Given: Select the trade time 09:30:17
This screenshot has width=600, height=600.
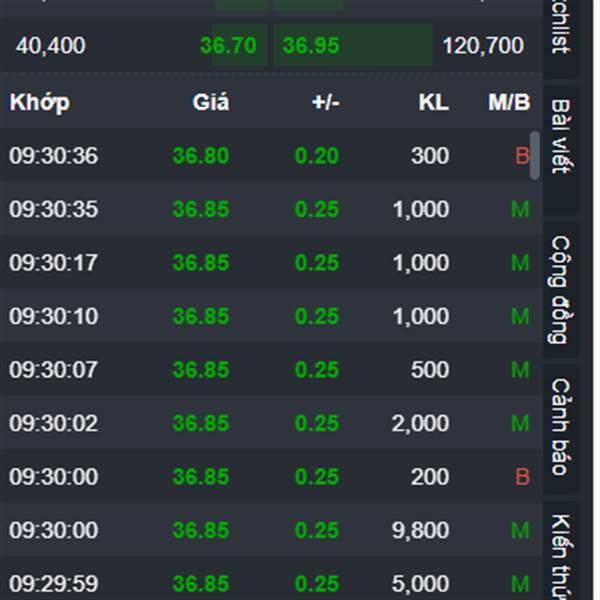Looking at the screenshot, I should 53,263.
